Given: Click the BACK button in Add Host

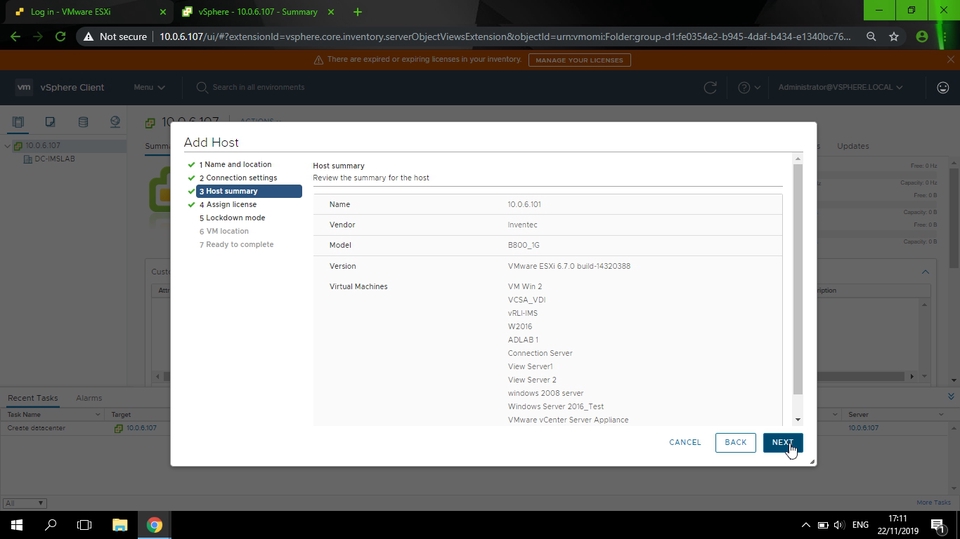Looking at the screenshot, I should (x=735, y=442).
